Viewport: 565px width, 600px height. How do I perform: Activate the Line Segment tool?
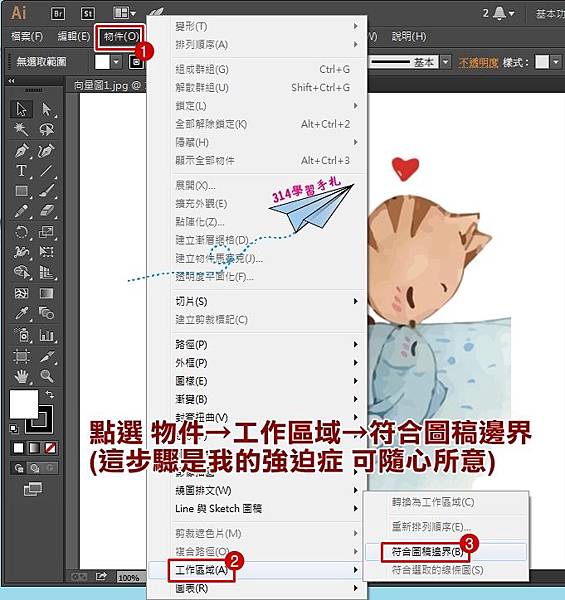pyautogui.click(x=46, y=171)
